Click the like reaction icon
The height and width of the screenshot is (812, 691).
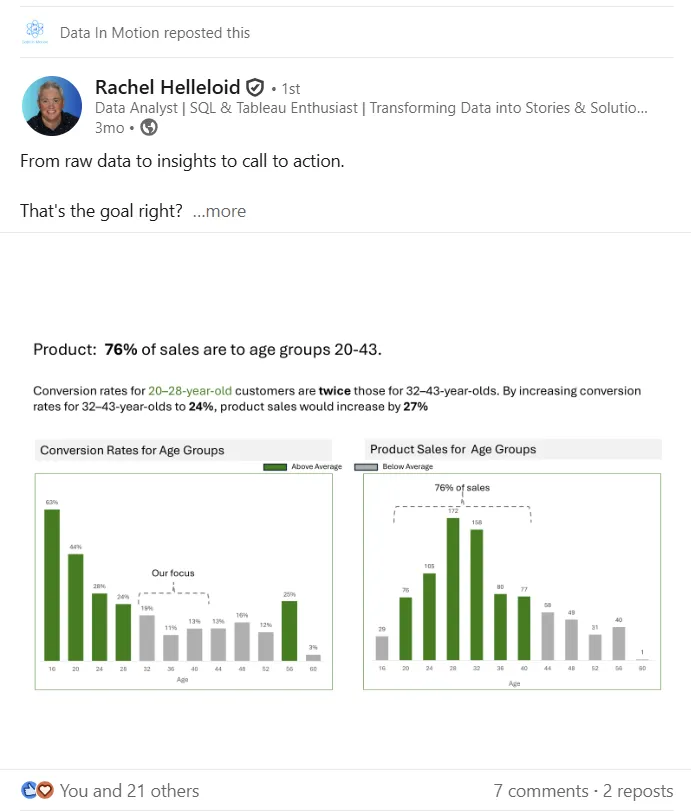point(29,790)
